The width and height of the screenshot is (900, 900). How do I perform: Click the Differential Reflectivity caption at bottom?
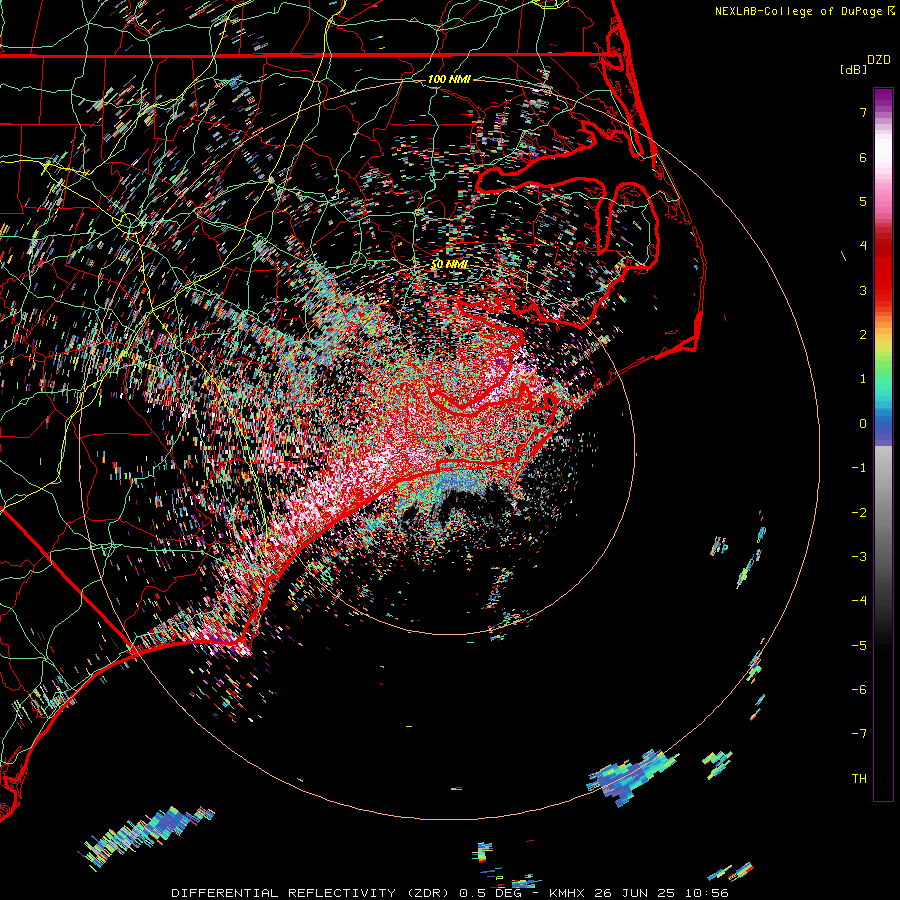pos(450,893)
